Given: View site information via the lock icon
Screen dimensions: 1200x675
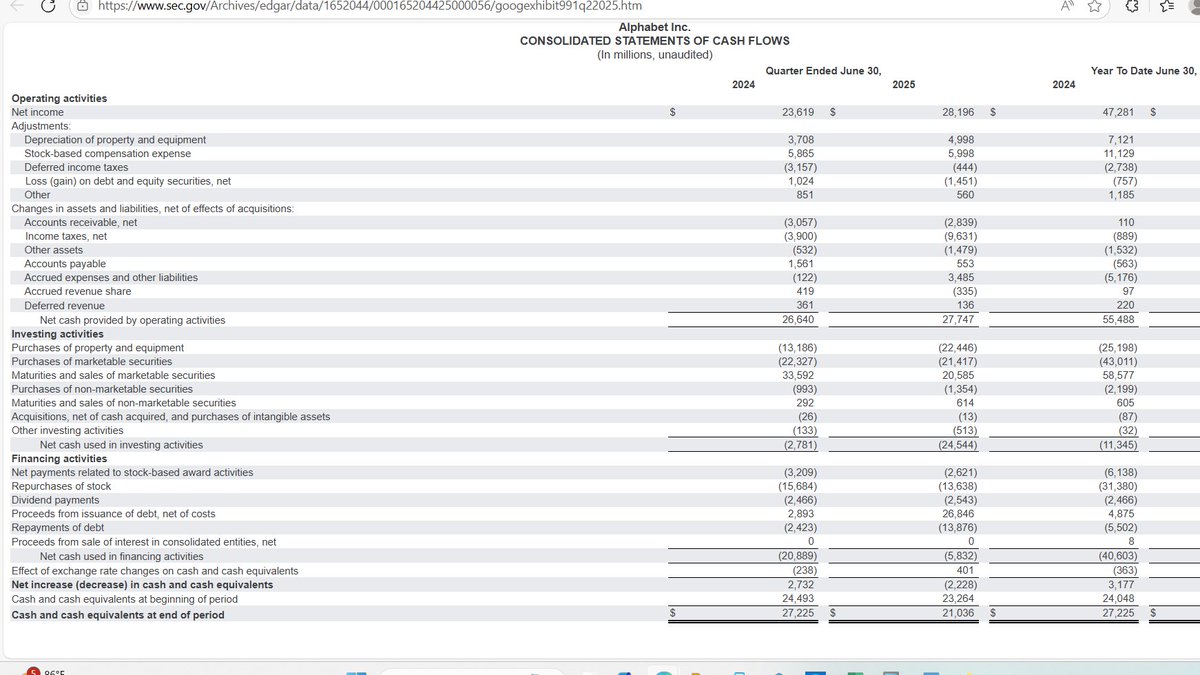Looking at the screenshot, I should tap(85, 6).
